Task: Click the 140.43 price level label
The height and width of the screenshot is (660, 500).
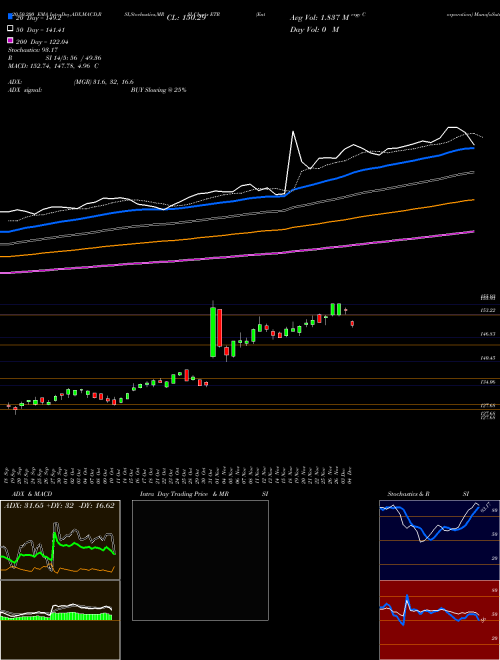Action: (488, 358)
